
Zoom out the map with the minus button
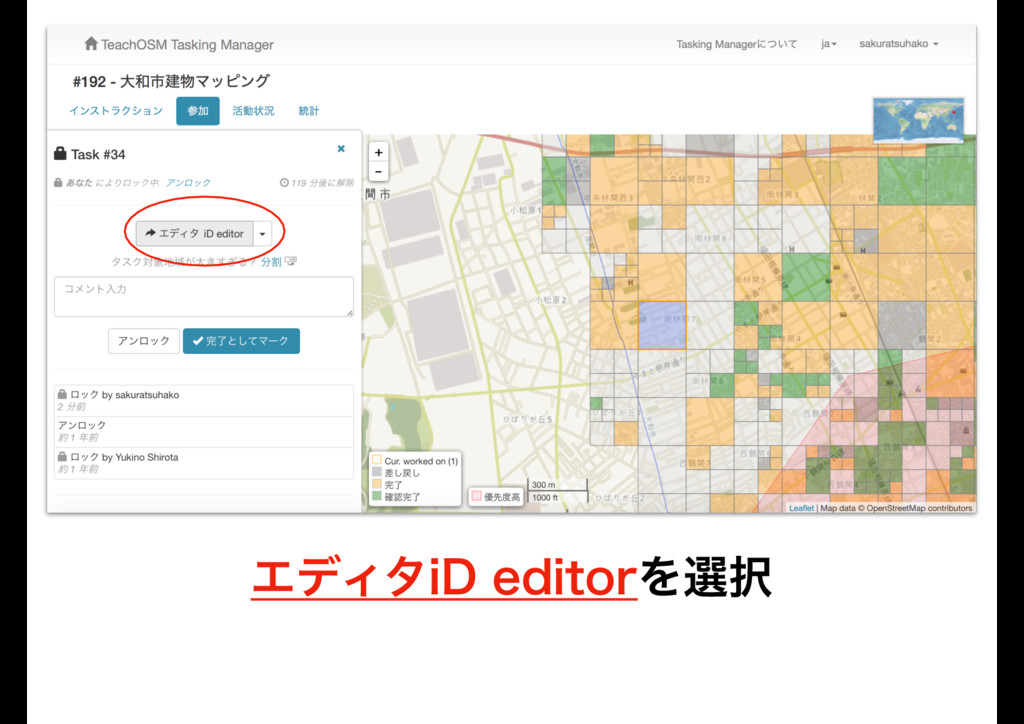pyautogui.click(x=378, y=171)
